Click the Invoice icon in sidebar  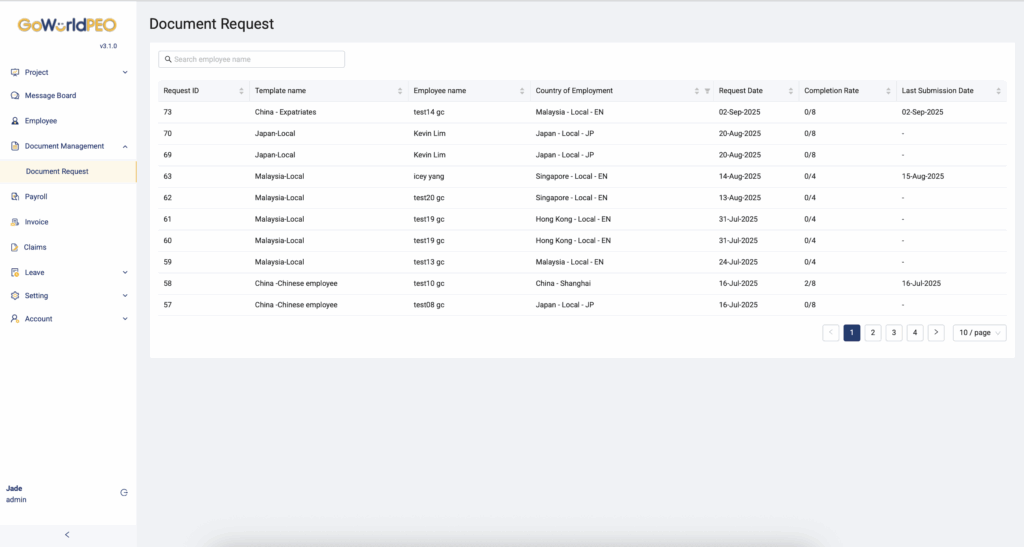pyautogui.click(x=15, y=222)
